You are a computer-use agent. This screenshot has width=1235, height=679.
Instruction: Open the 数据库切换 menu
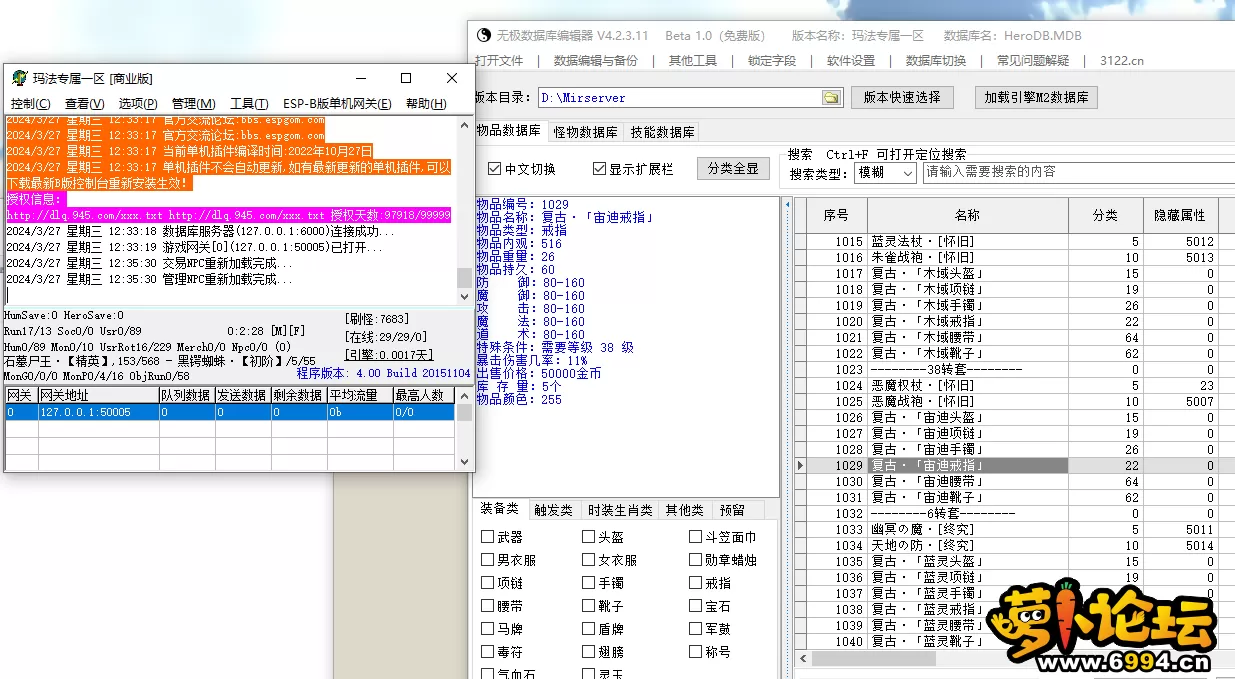click(936, 61)
